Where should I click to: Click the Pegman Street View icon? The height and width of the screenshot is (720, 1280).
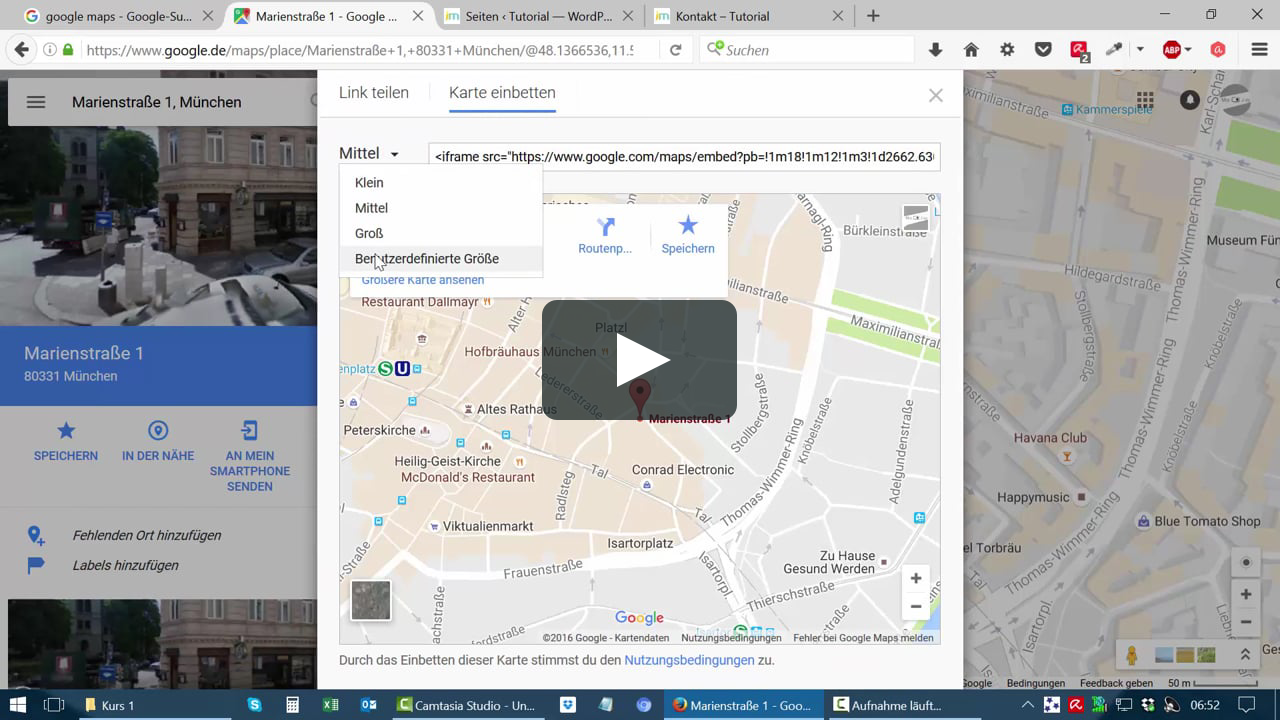click(x=1132, y=655)
